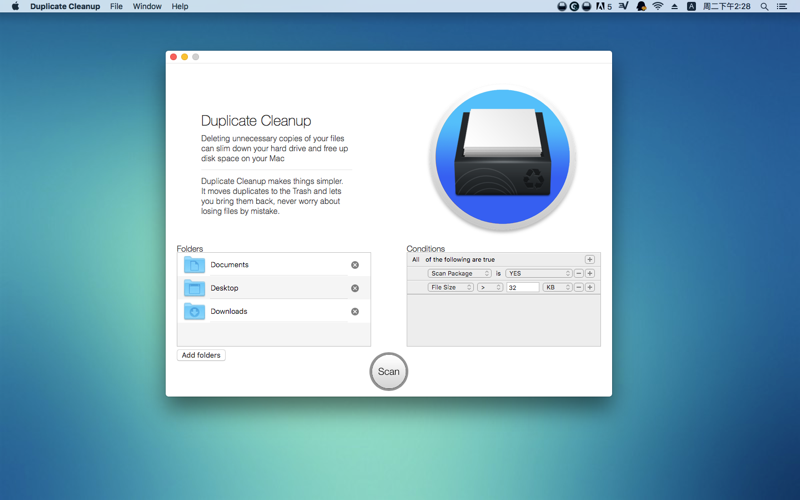Open the Scan Package criteria dropdown
Viewport: 800px width, 500px height.
(459, 274)
